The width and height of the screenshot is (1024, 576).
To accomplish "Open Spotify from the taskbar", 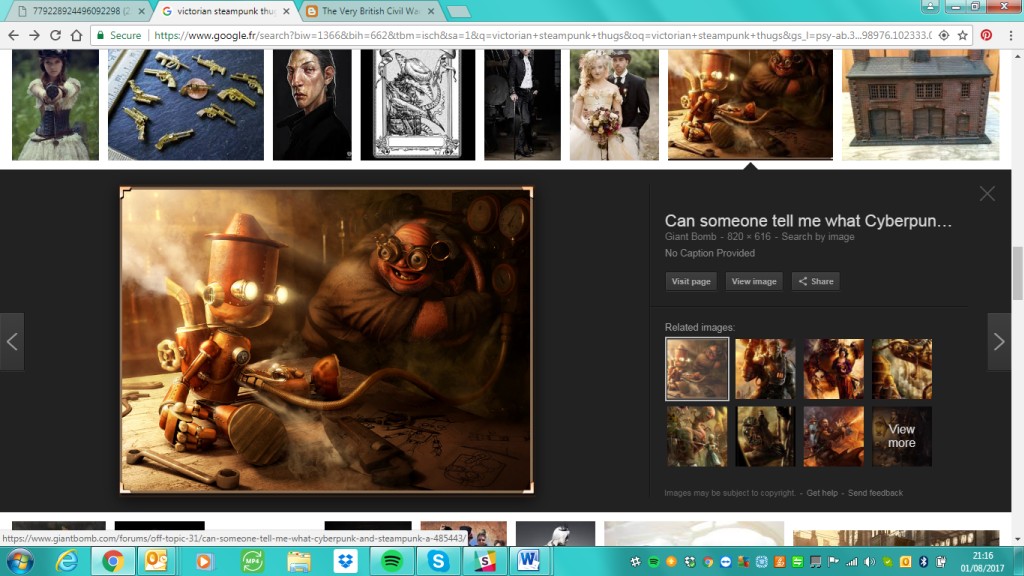I will coord(392,561).
